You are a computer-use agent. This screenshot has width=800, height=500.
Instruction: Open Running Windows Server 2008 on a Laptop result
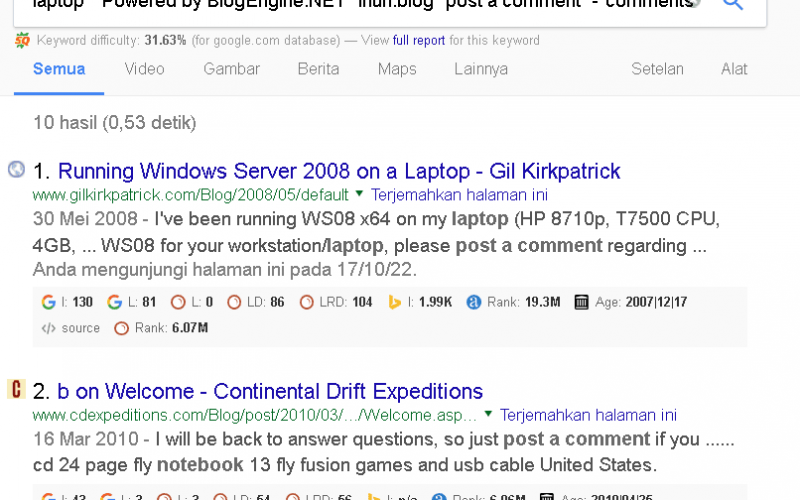339,171
